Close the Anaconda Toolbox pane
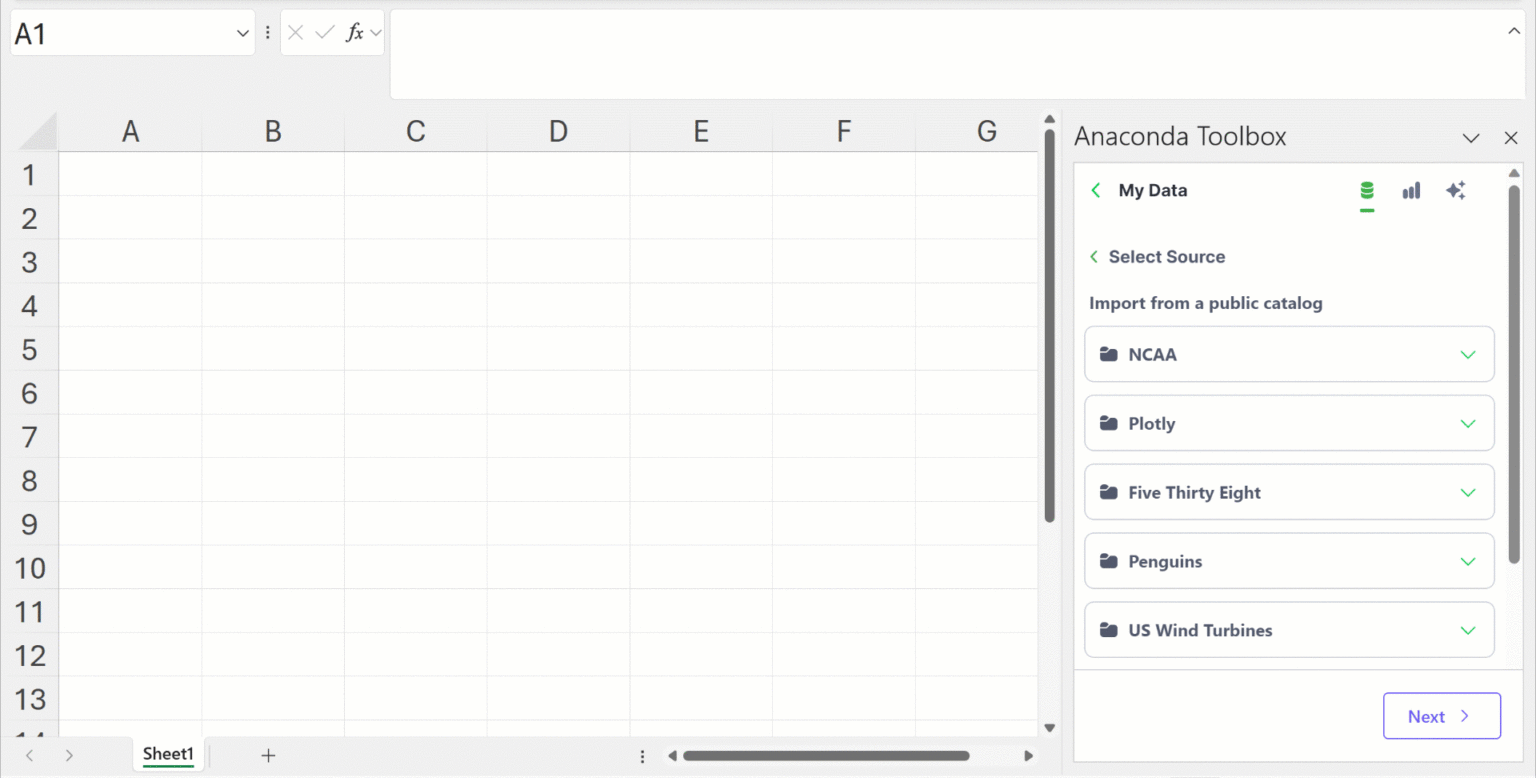The width and height of the screenshot is (1536, 778). (x=1511, y=138)
